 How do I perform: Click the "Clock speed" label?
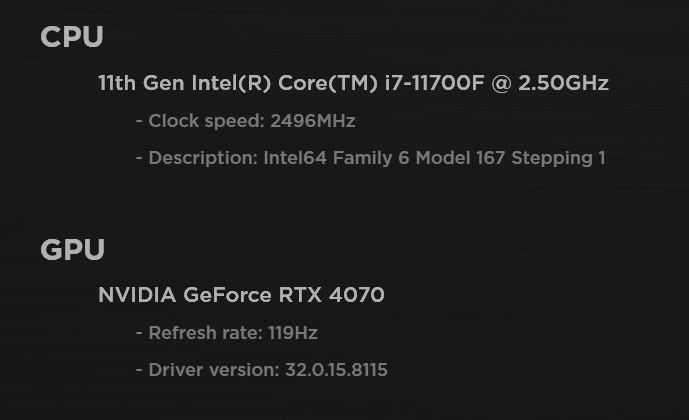coord(204,121)
